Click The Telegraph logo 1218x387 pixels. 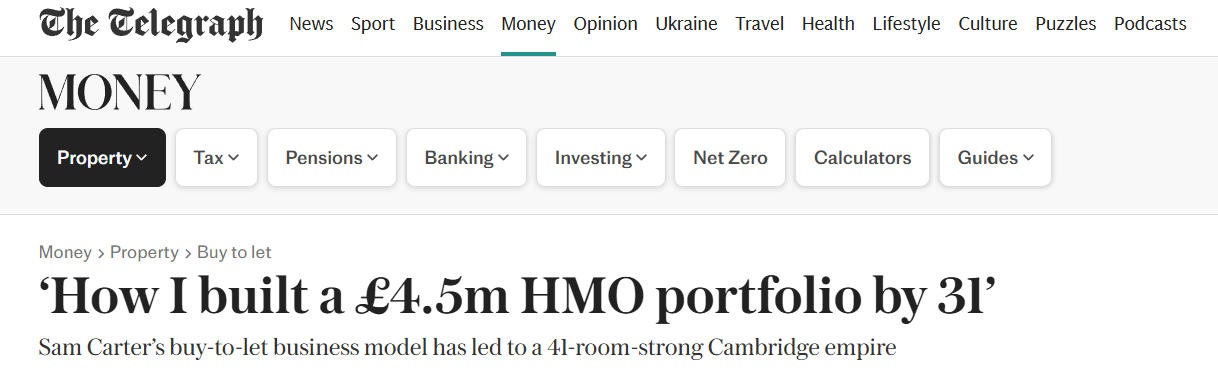click(151, 24)
